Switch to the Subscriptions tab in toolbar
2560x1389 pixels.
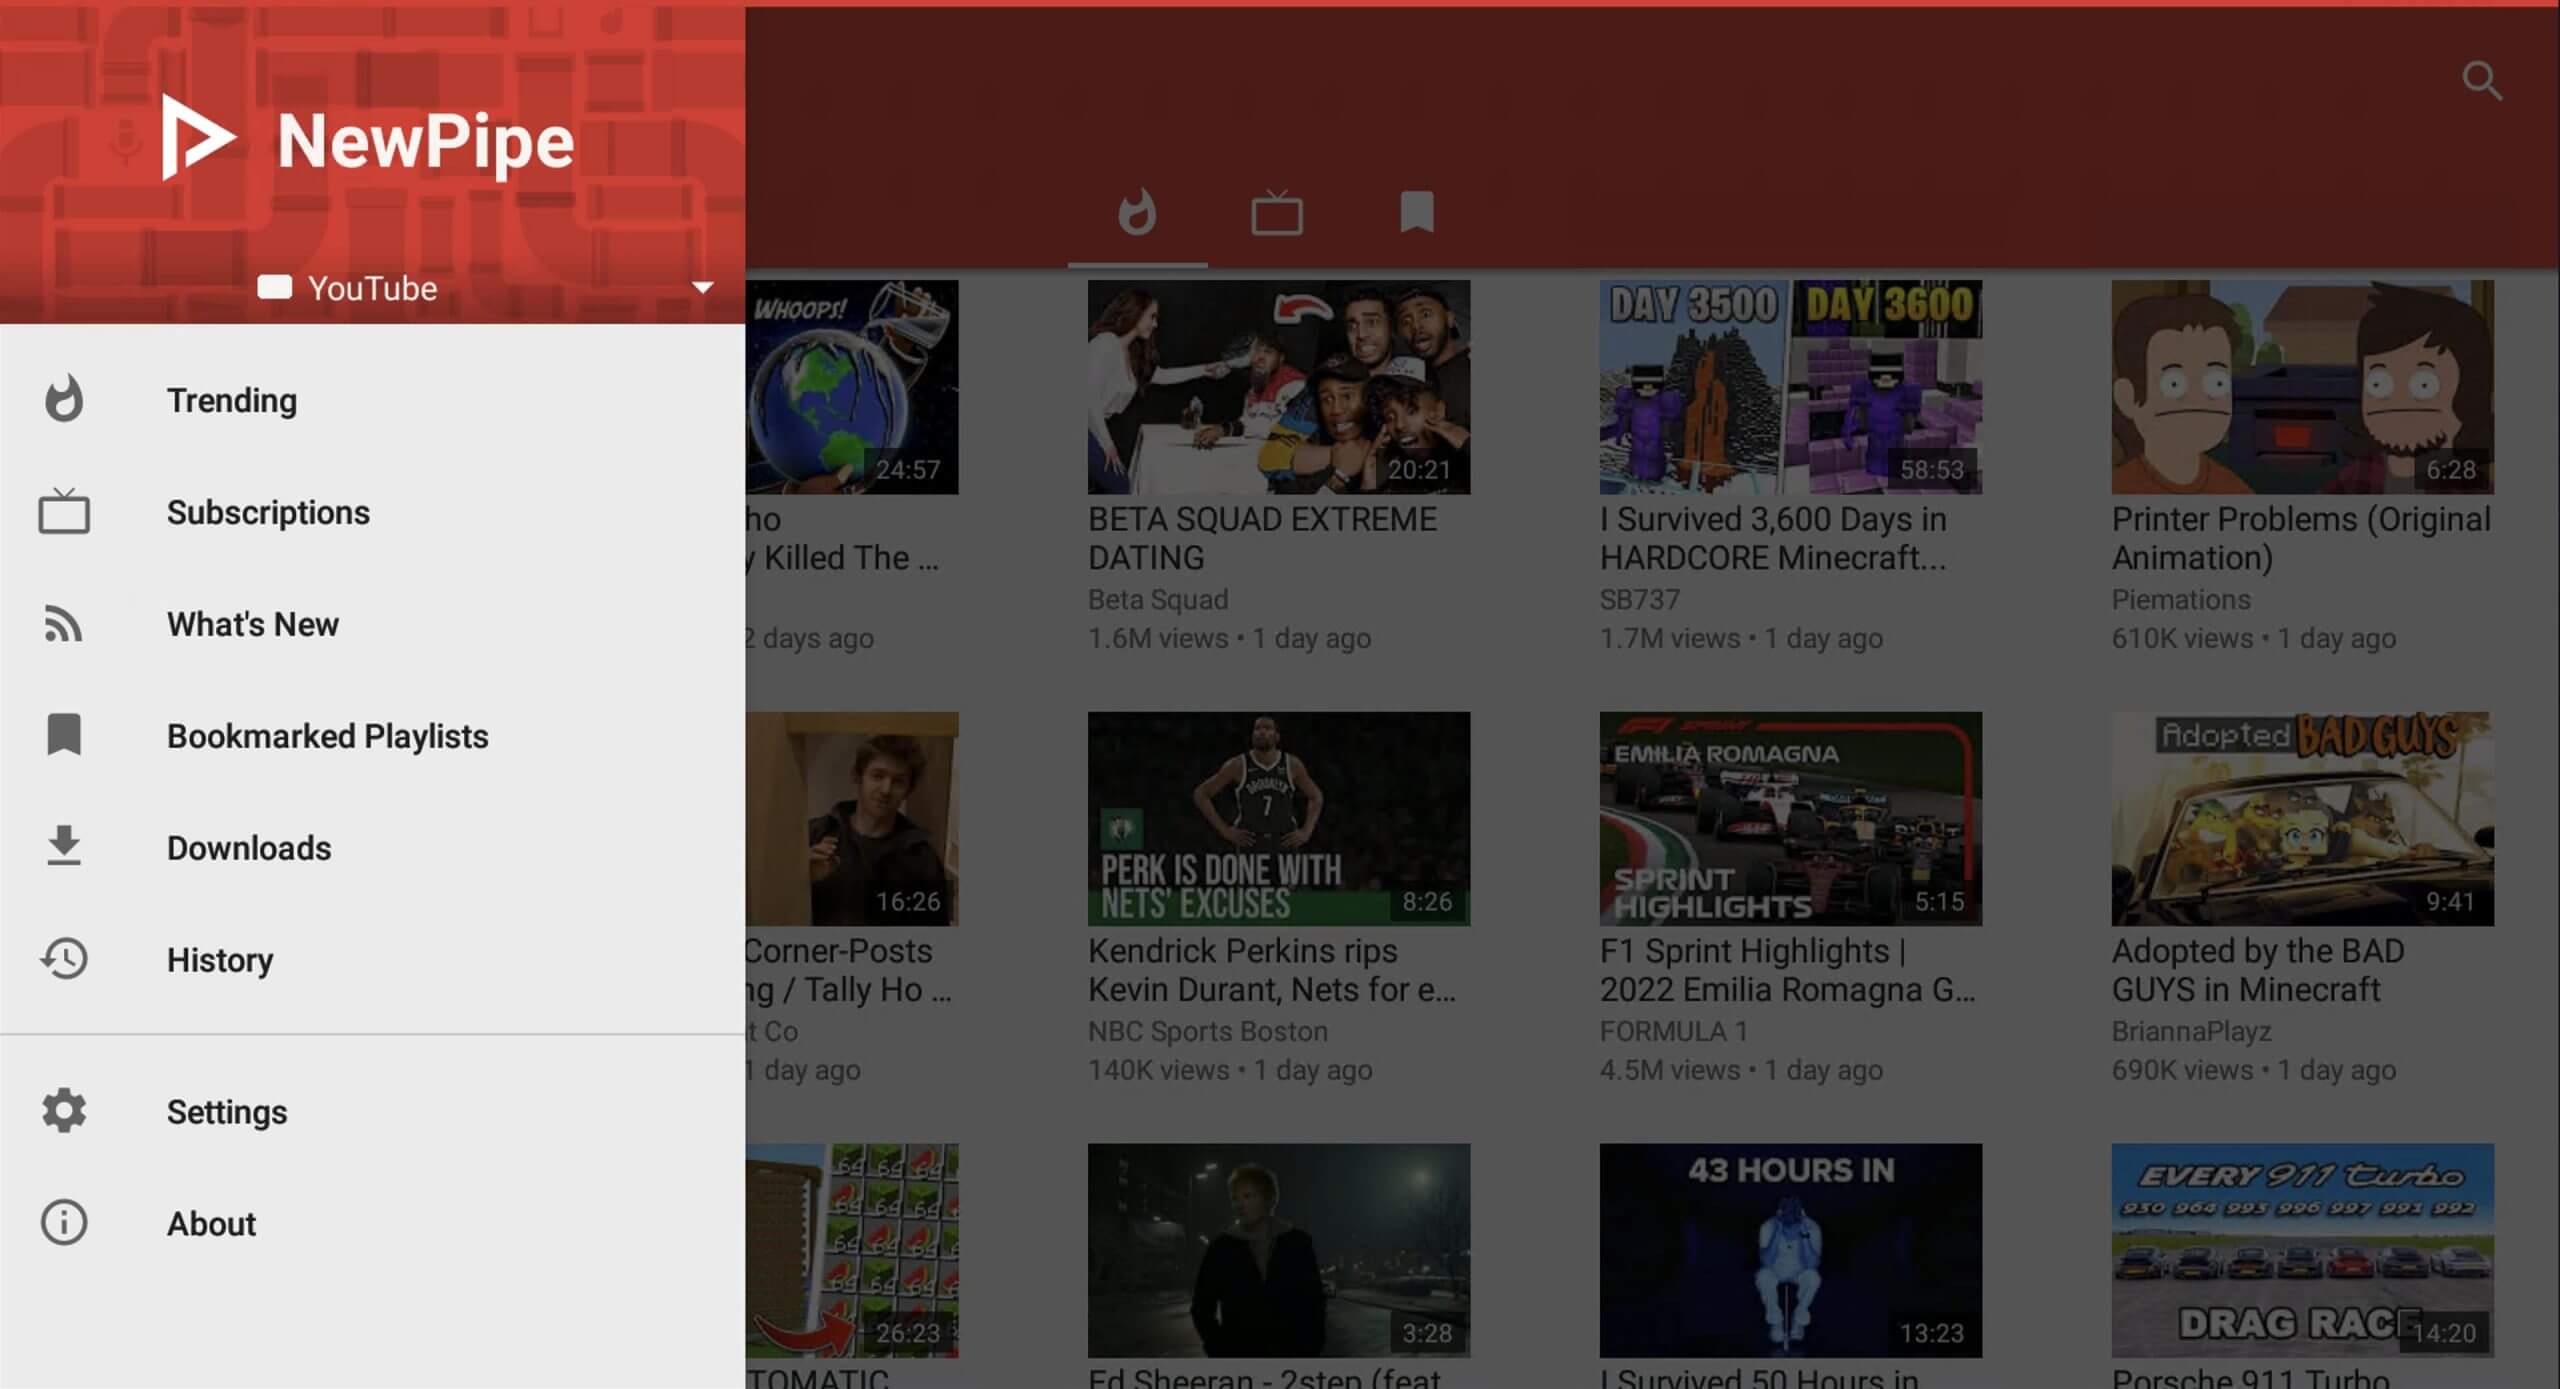tap(1276, 213)
